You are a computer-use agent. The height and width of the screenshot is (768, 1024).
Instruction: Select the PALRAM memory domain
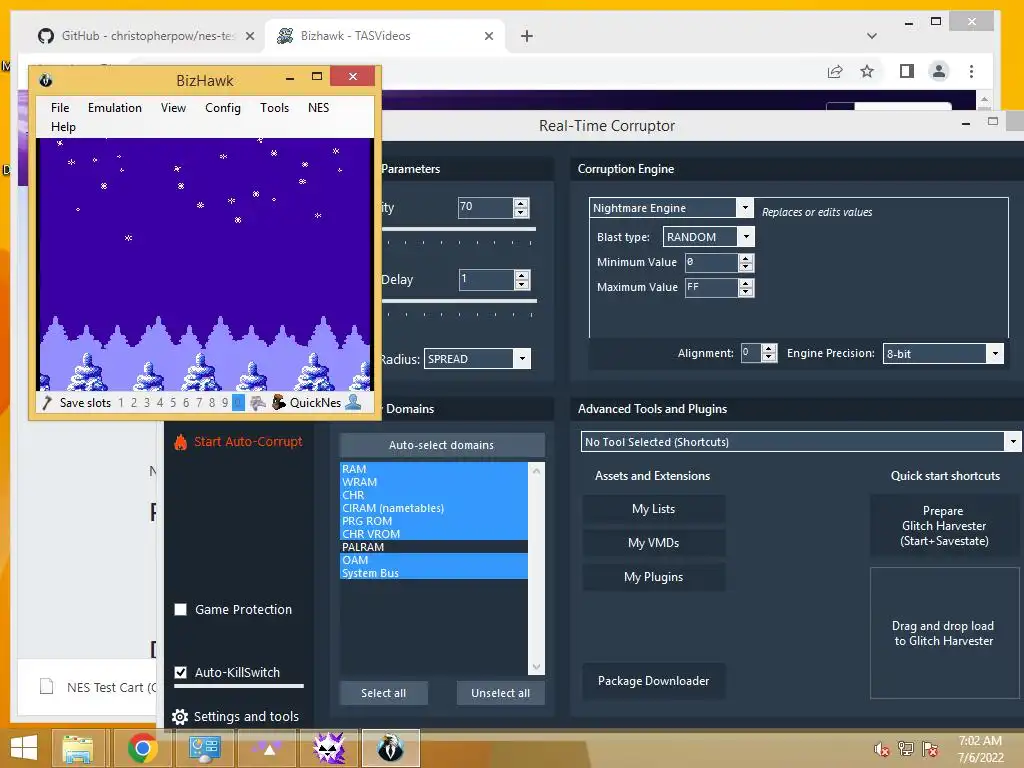click(434, 547)
